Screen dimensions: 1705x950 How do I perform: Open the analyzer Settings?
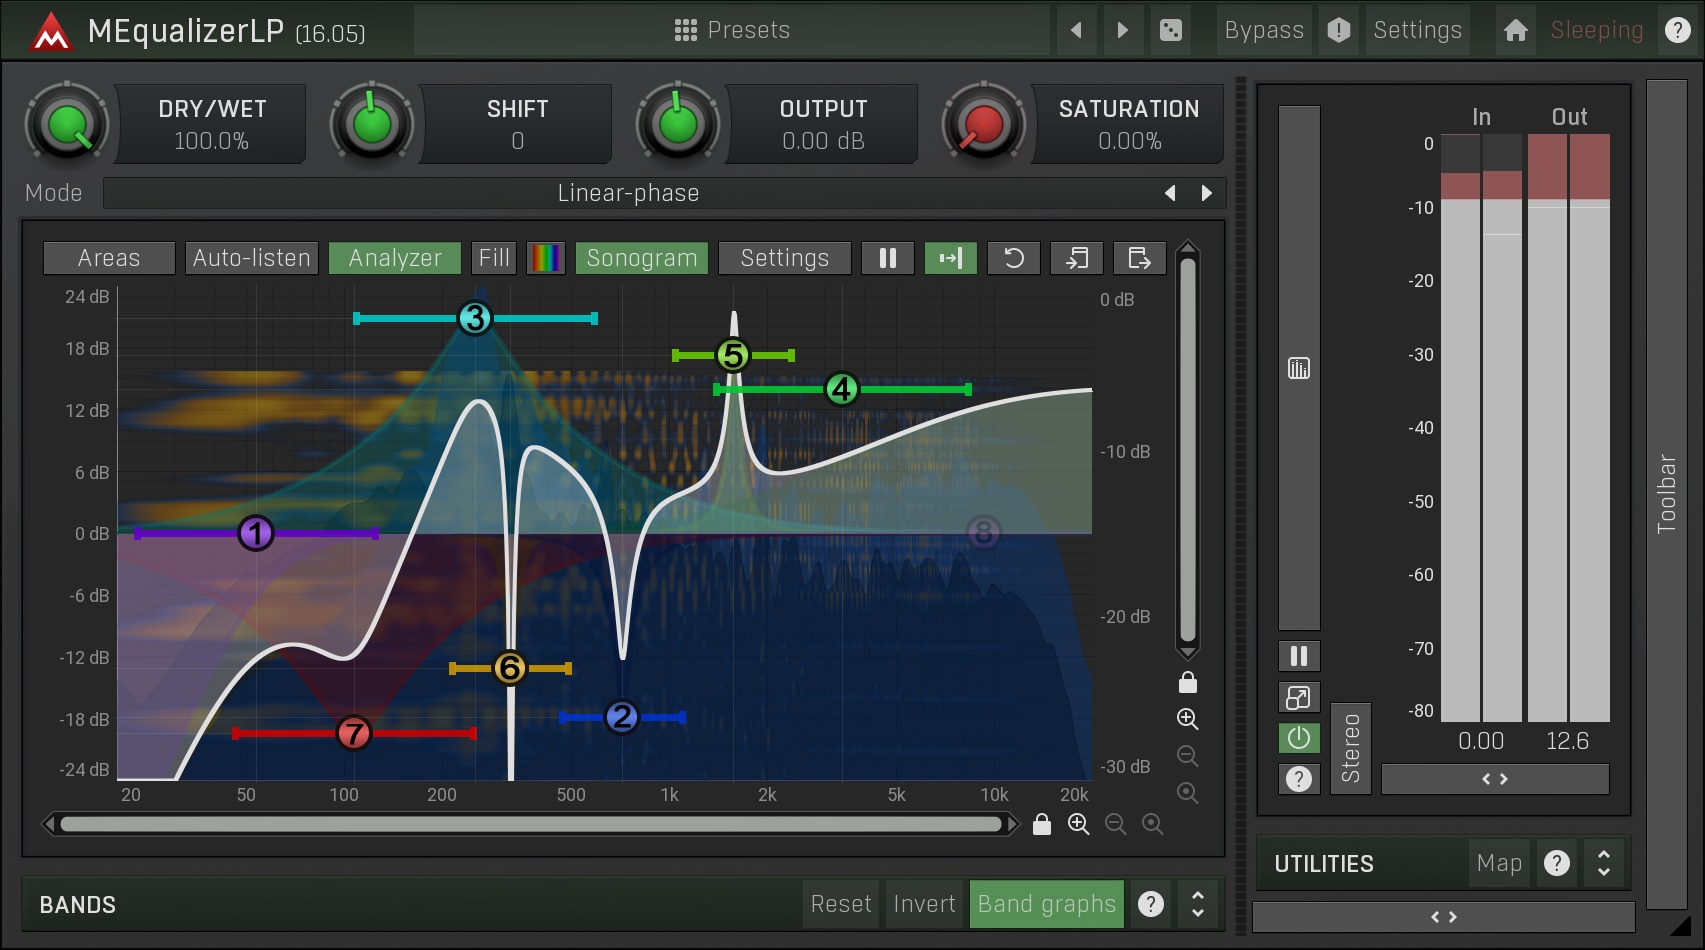785,258
